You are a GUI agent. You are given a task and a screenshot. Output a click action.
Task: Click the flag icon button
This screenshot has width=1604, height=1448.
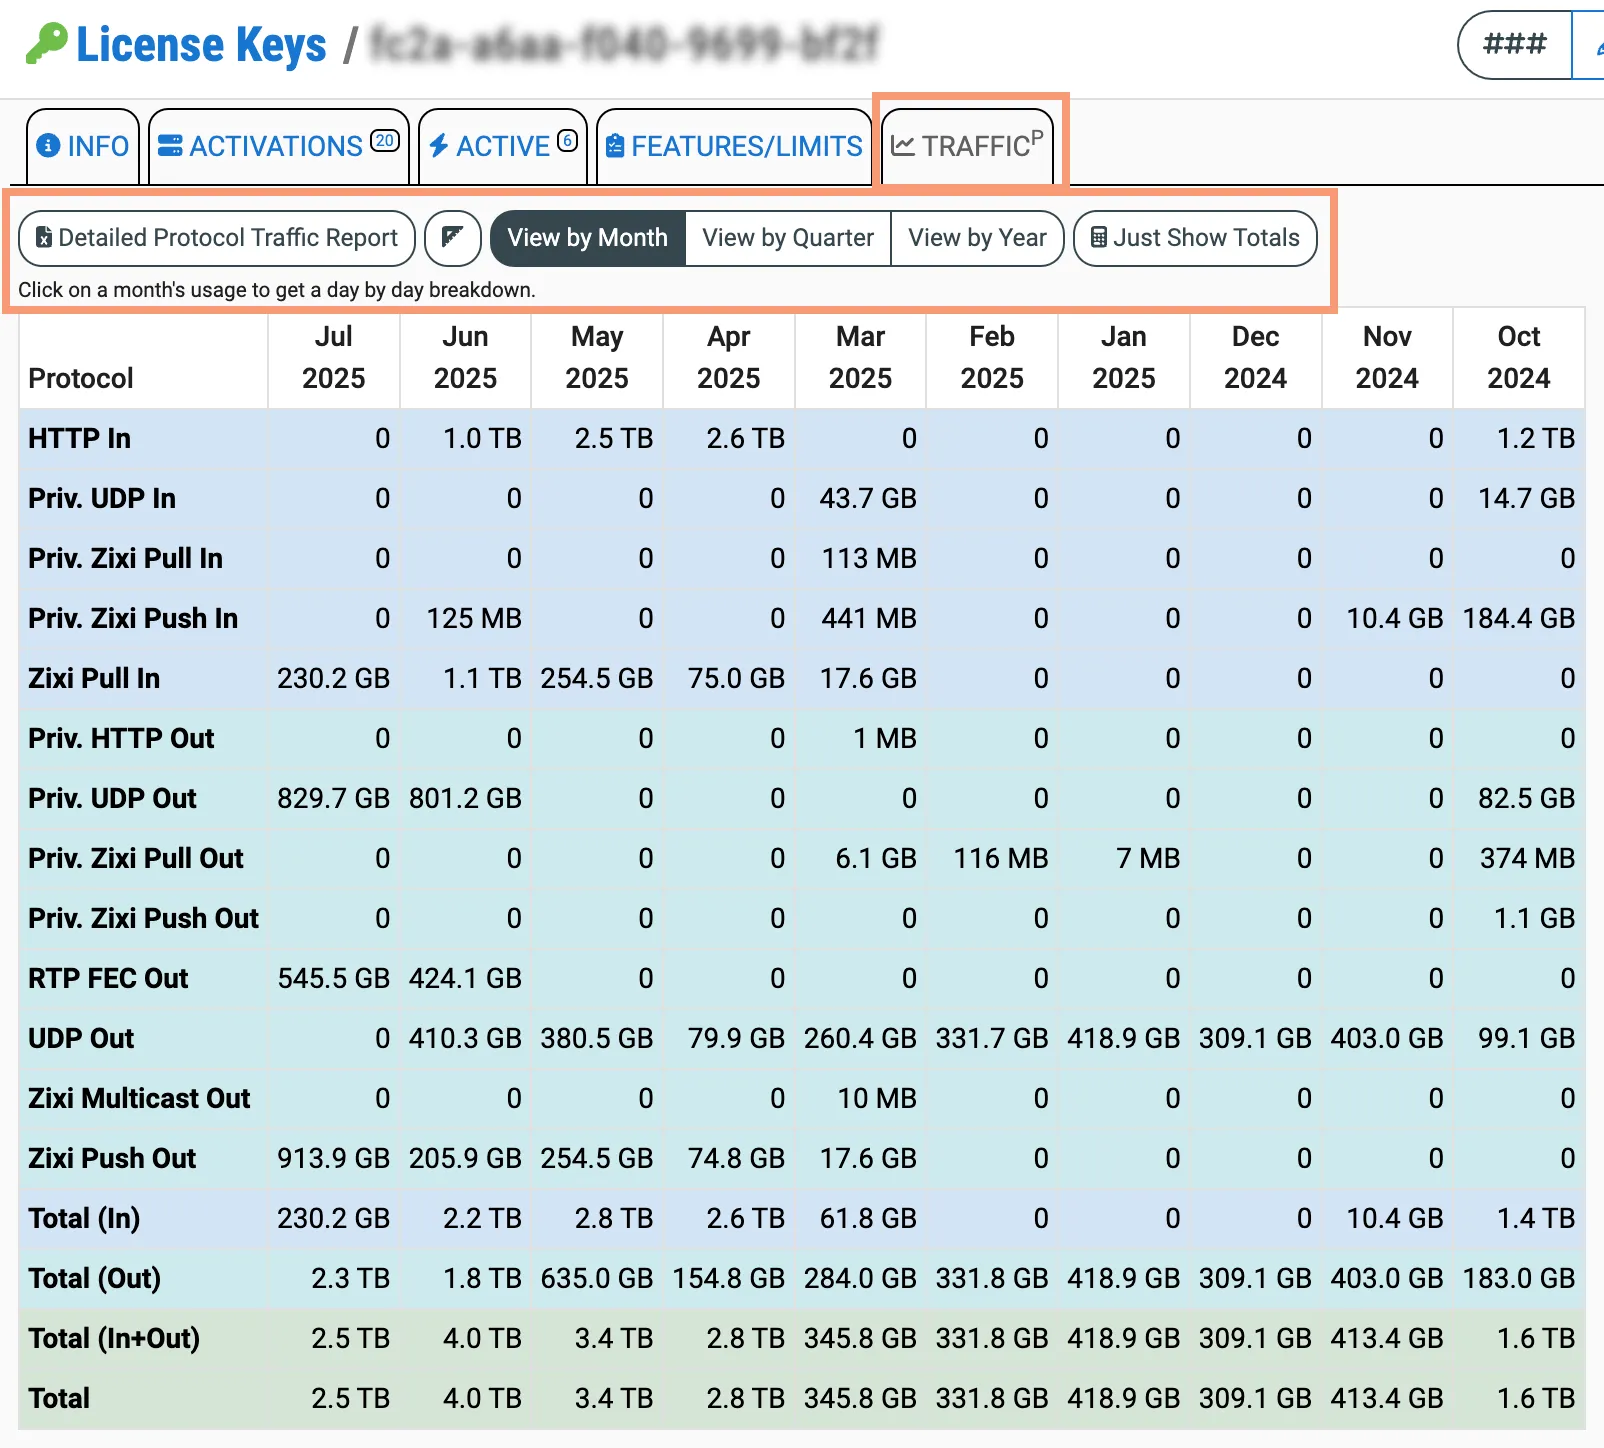click(x=453, y=238)
